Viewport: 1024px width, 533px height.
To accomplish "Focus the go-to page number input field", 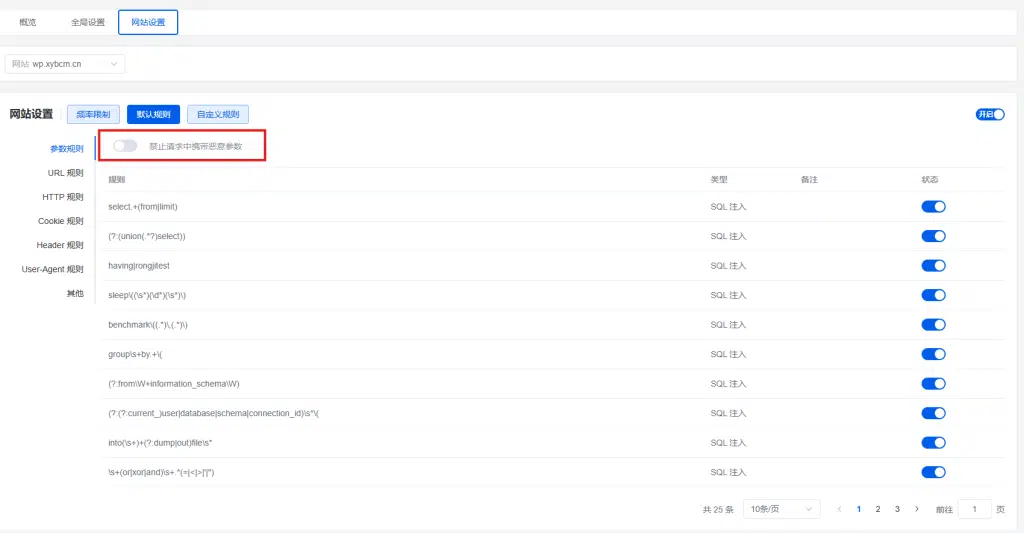I will [x=974, y=509].
